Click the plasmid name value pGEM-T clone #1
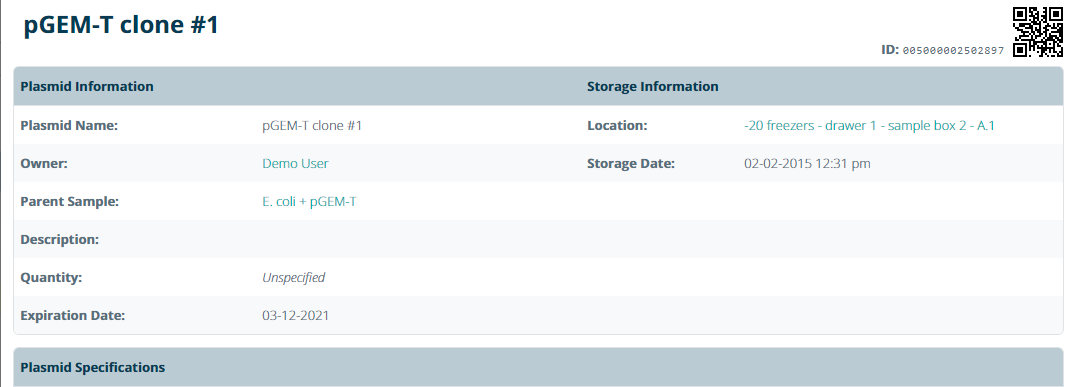 pyautogui.click(x=312, y=126)
